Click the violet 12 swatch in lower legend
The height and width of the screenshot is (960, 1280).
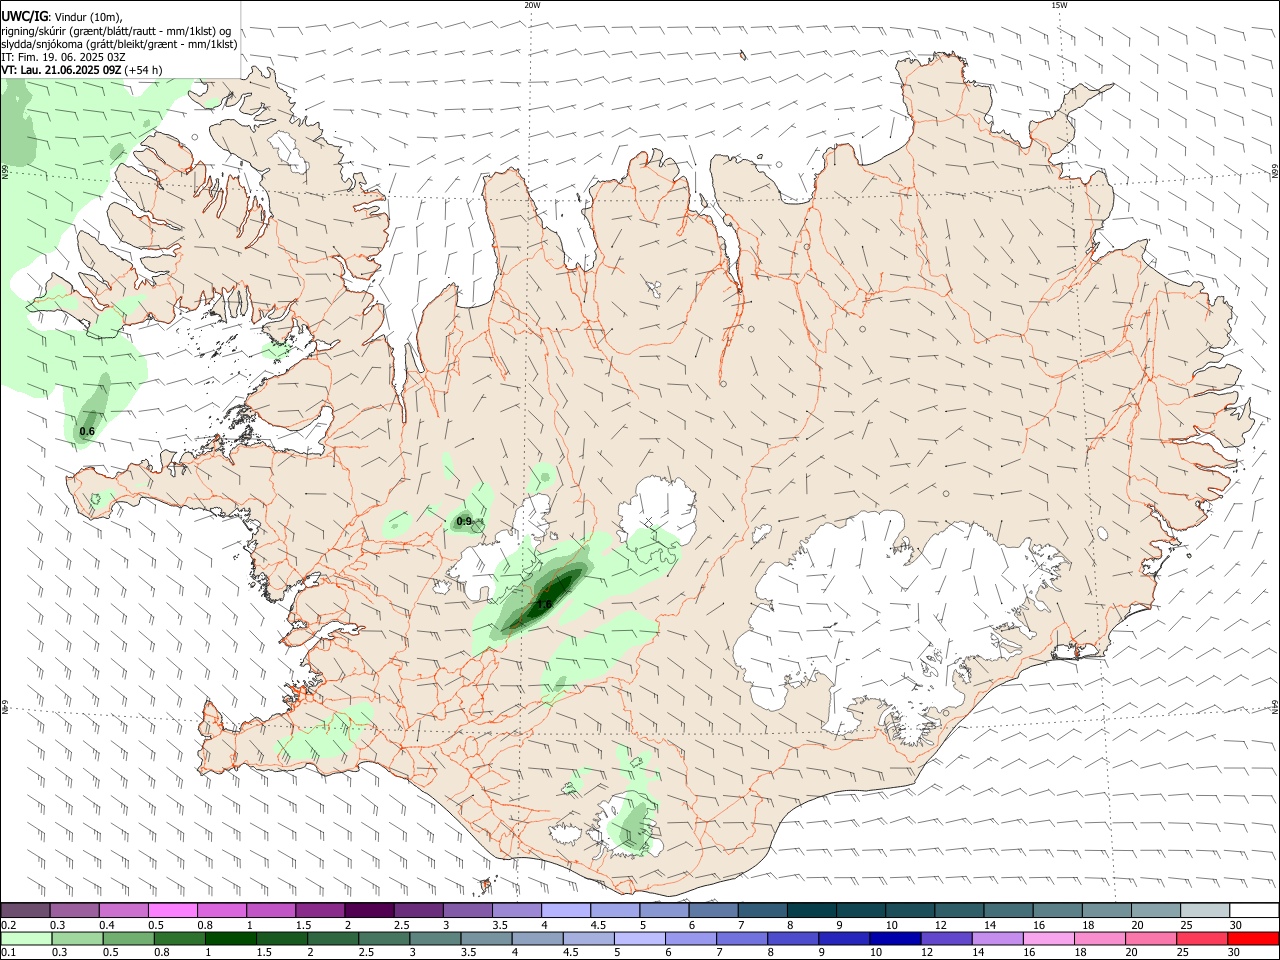[946, 938]
